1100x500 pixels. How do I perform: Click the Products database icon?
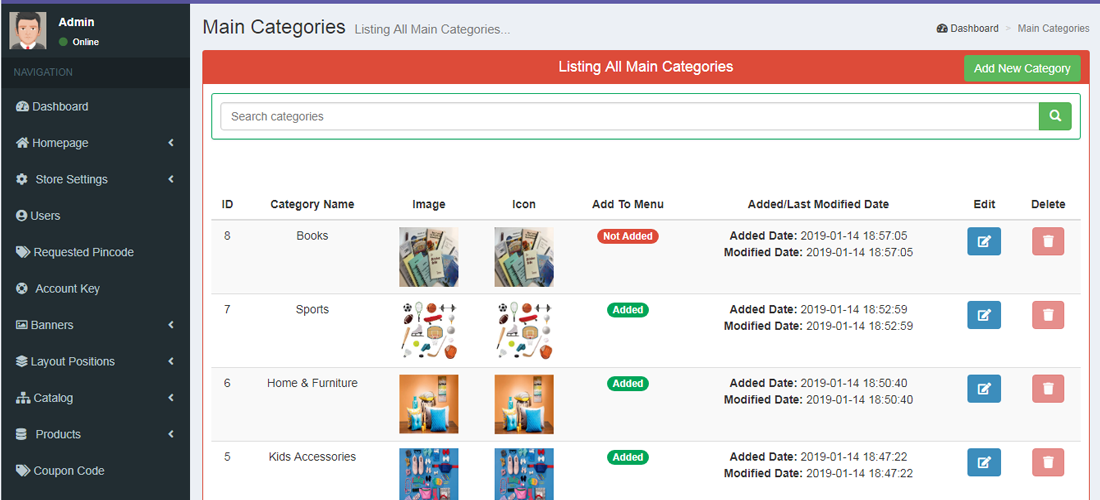(21, 435)
